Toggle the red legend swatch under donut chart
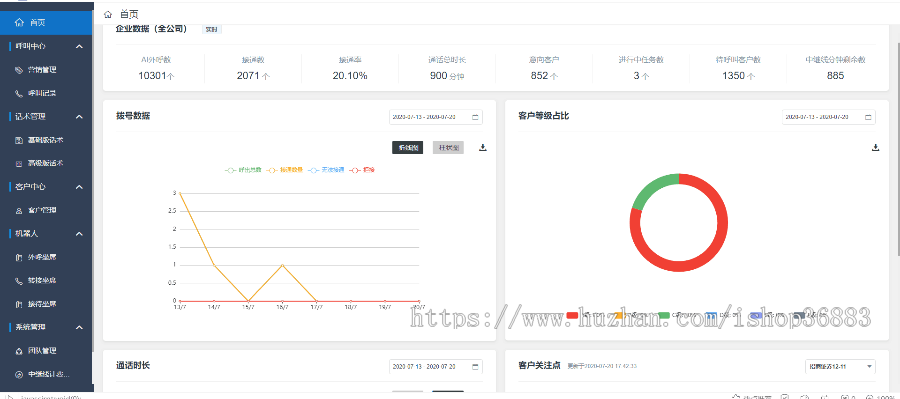 [x=572, y=315]
